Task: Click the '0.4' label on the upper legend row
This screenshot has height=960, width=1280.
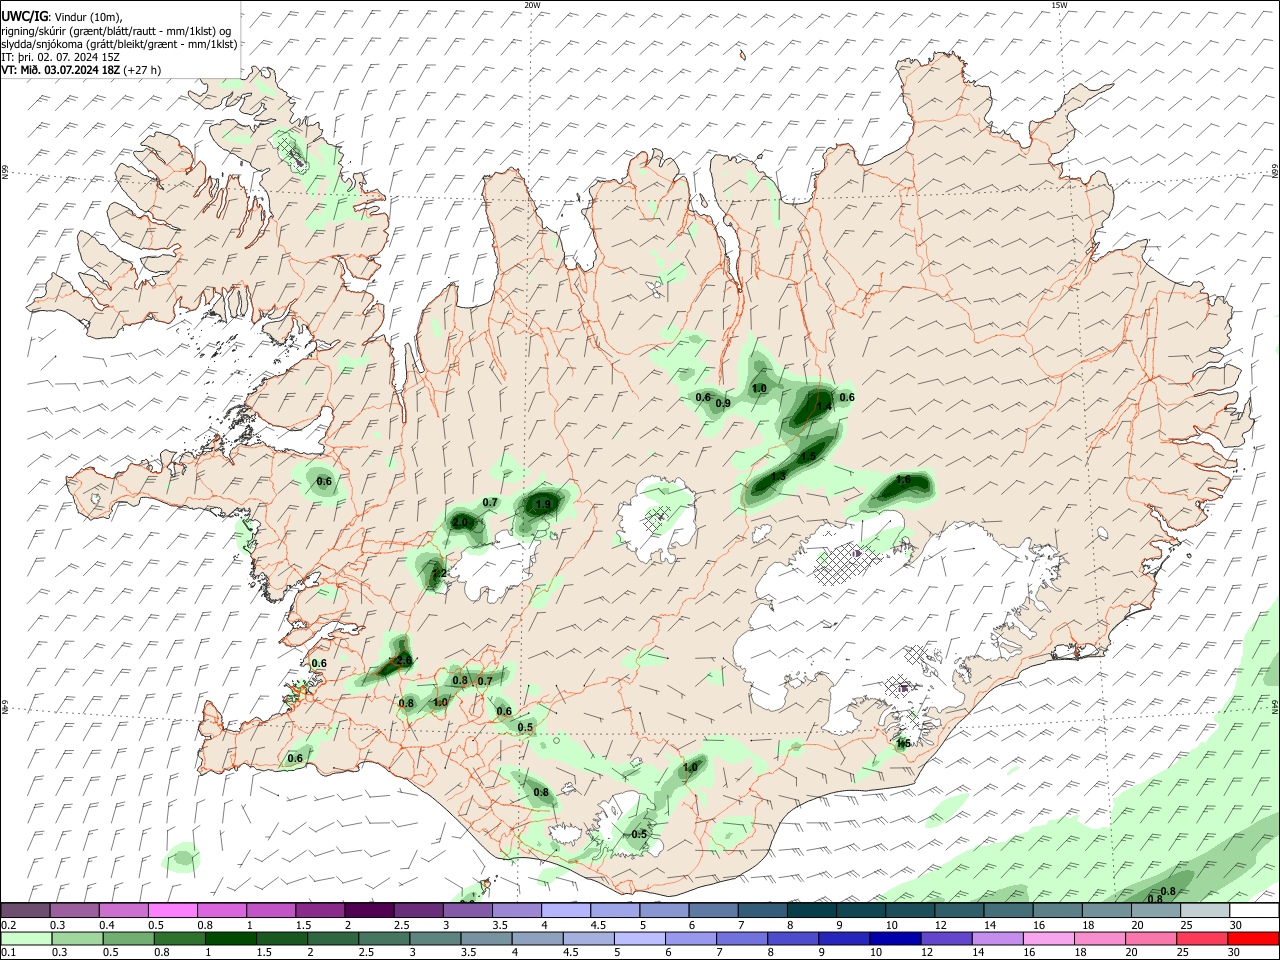Action: pos(107,924)
